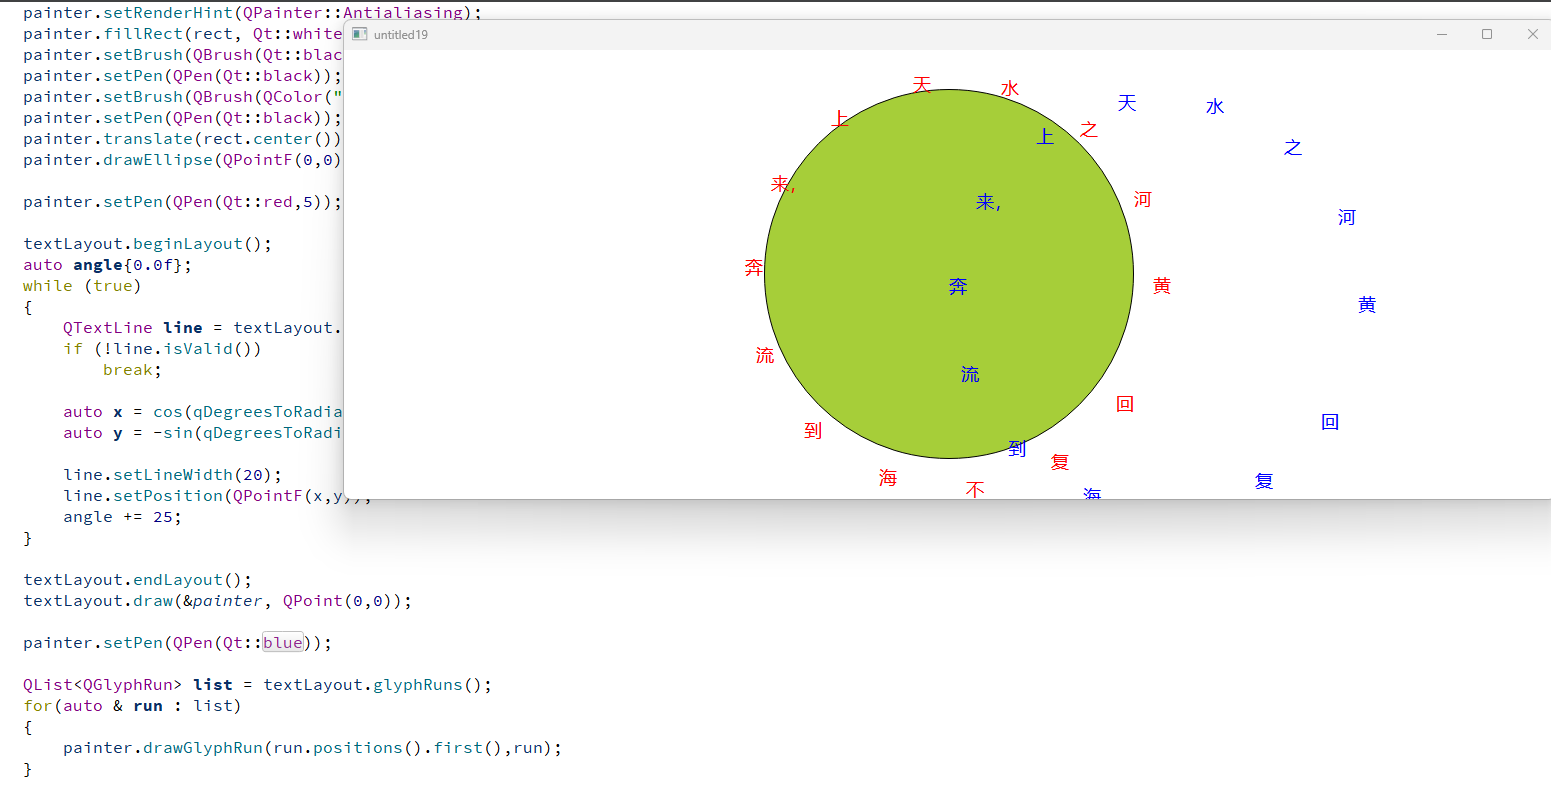Click the red 奔 character
1551x790 pixels.
tap(754, 268)
